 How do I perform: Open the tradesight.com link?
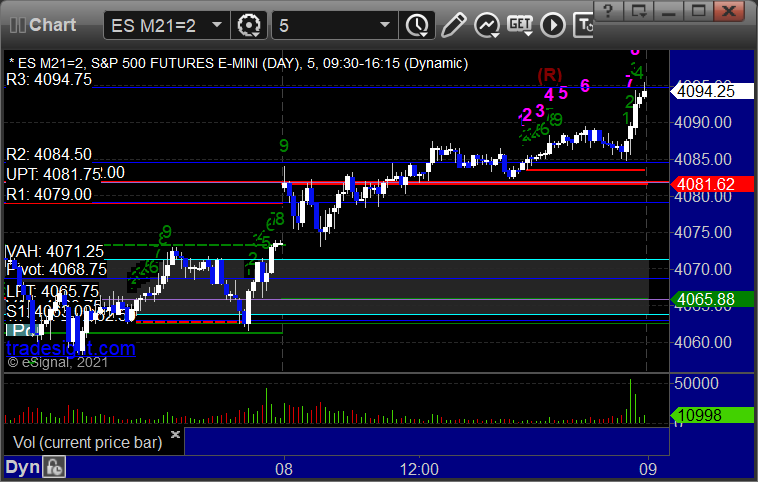pyautogui.click(x=71, y=348)
